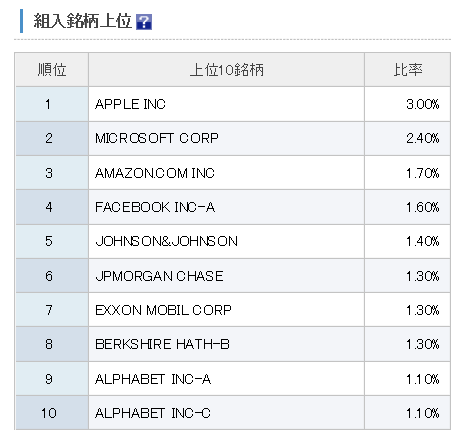Click rank number 10 cell
Screen dimensions: 460x436
tap(52, 413)
